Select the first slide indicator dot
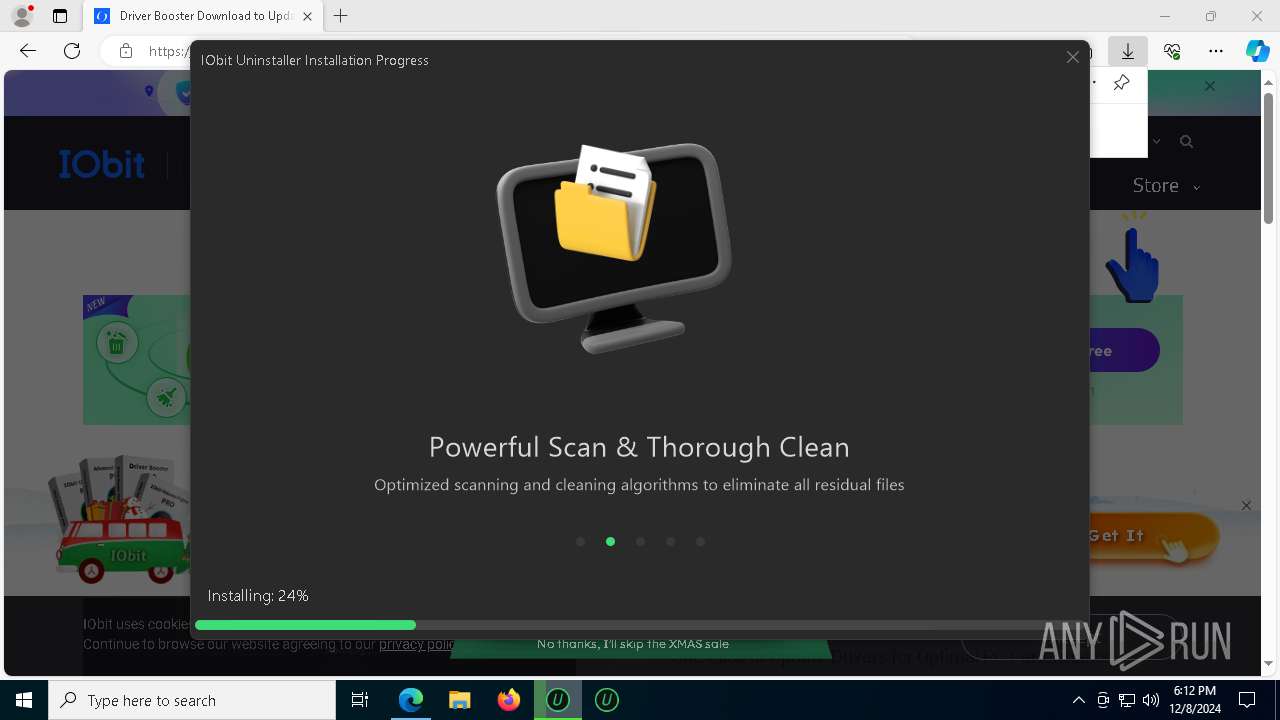1280x720 pixels. point(580,542)
